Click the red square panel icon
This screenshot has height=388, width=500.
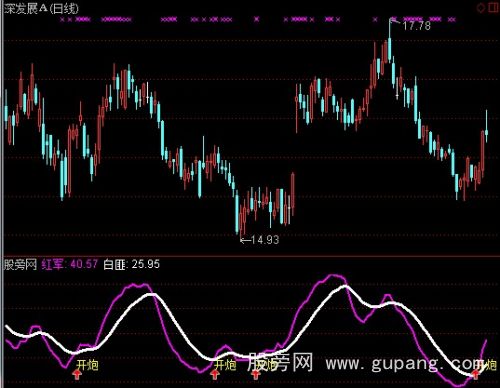[494, 7]
